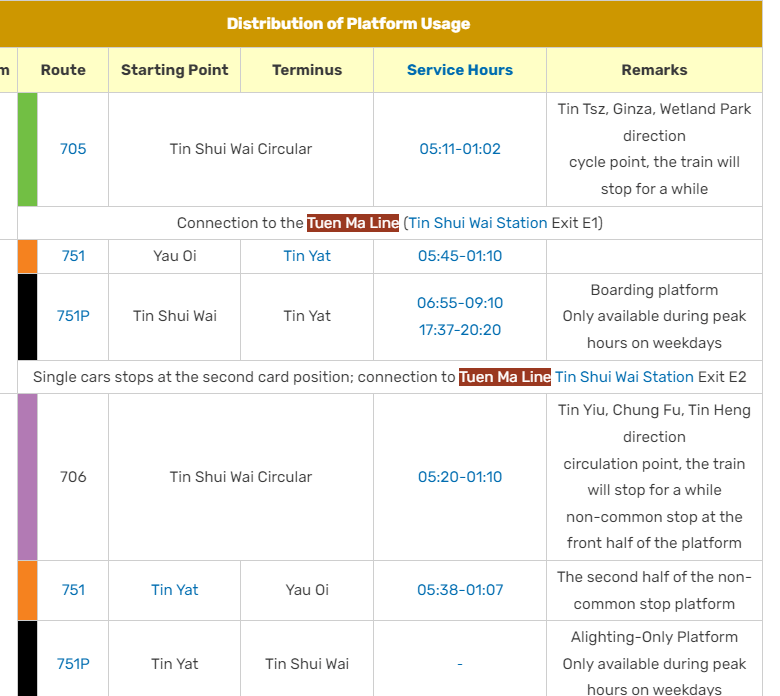Open route 751 departing from Yau Oi

[x=73, y=256]
